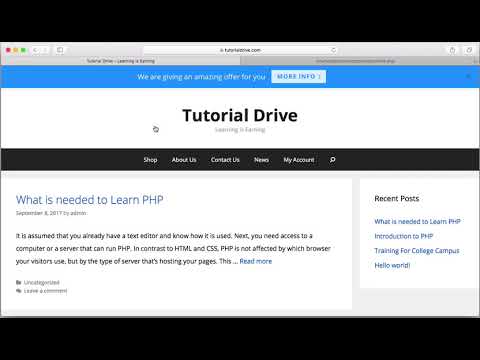Viewport: 480px width, 360px height.
Task: Click the tutorialdrive.com address bar
Action: pyautogui.click(x=240, y=50)
